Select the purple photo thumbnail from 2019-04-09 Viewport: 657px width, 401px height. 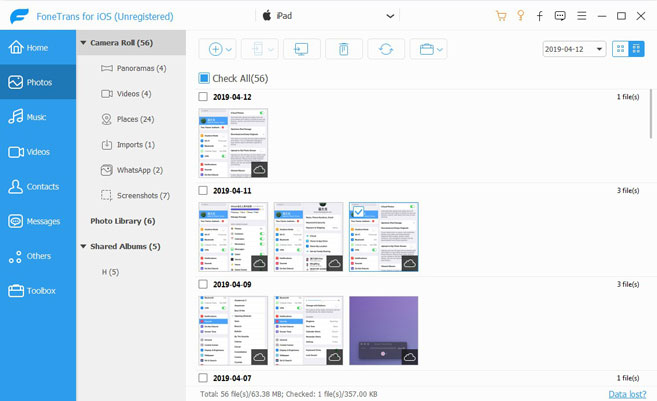[x=384, y=330]
